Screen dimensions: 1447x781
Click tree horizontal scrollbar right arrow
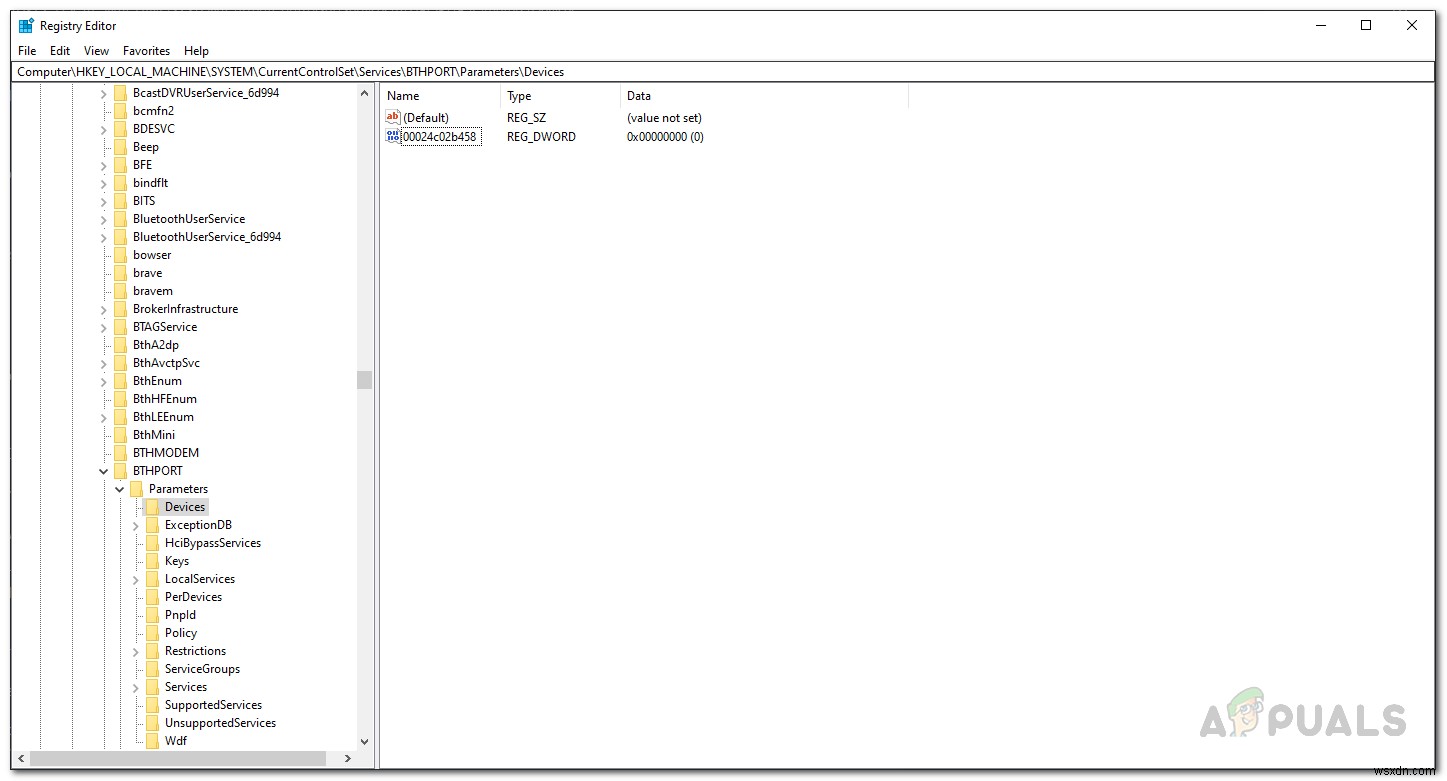[348, 759]
